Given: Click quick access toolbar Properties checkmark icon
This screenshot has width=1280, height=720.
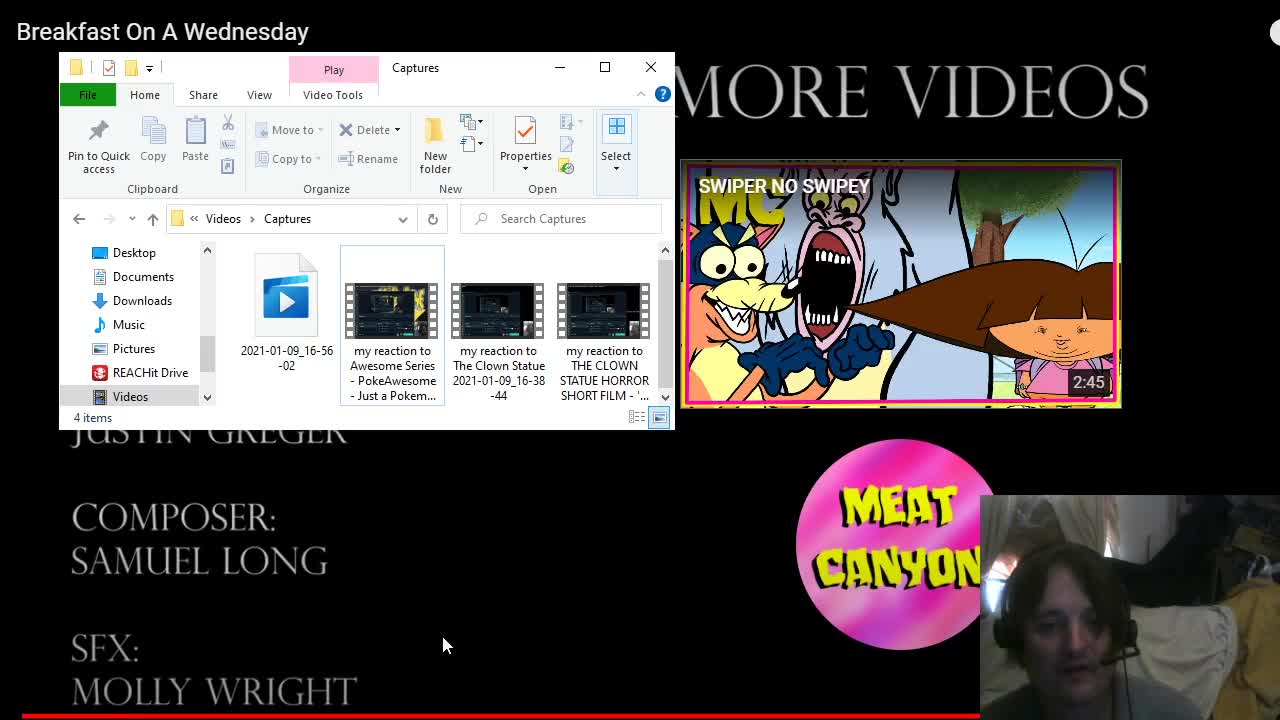Looking at the screenshot, I should pos(109,68).
